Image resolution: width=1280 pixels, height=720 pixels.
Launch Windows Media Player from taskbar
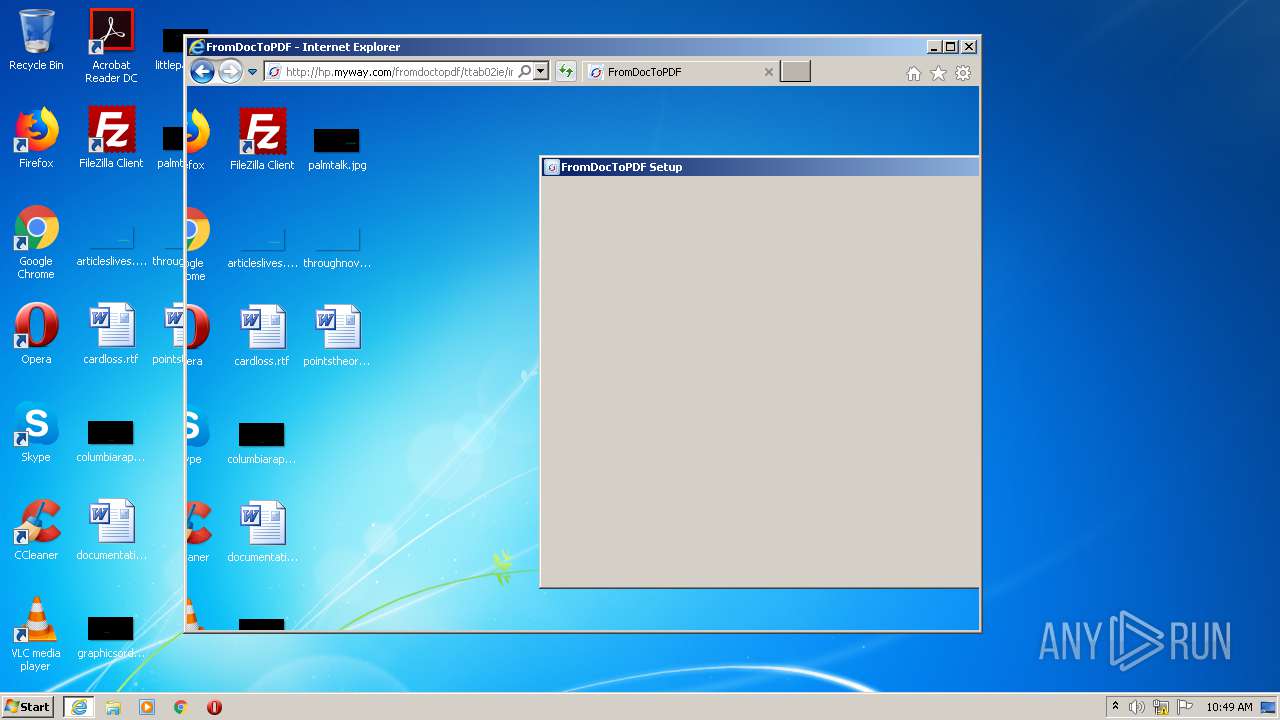[x=147, y=707]
